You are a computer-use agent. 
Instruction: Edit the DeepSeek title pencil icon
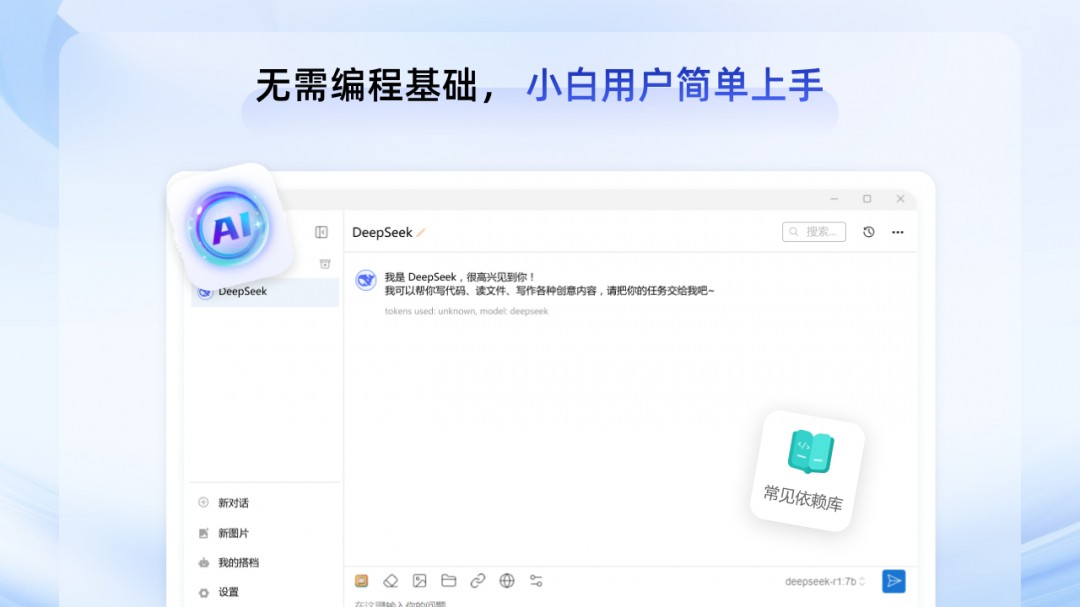coord(421,233)
